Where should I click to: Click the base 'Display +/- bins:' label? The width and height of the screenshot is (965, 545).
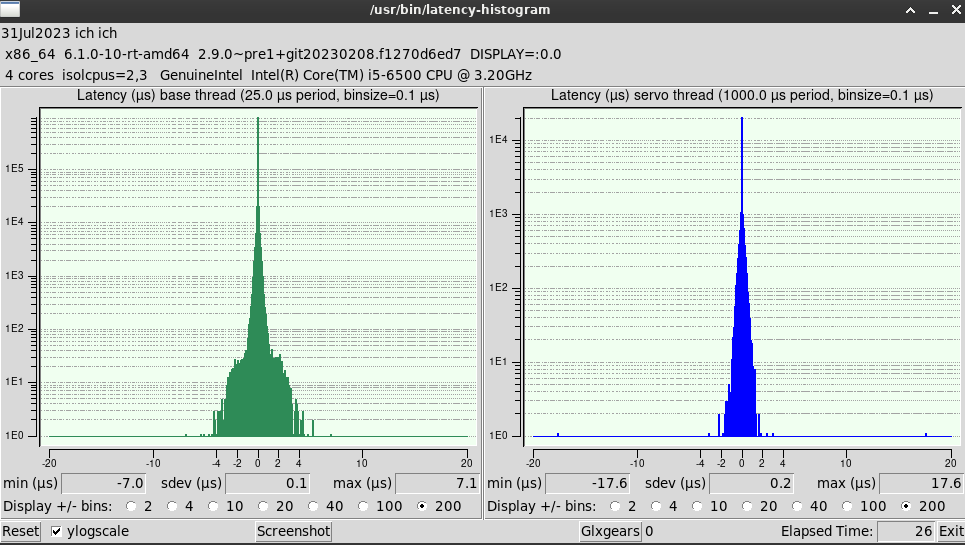[58, 506]
